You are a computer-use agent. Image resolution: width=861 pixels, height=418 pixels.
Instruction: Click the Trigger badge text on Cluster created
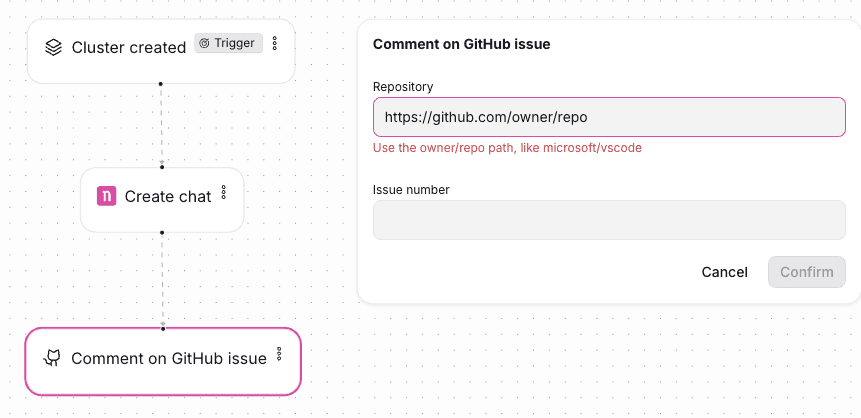tap(234, 43)
